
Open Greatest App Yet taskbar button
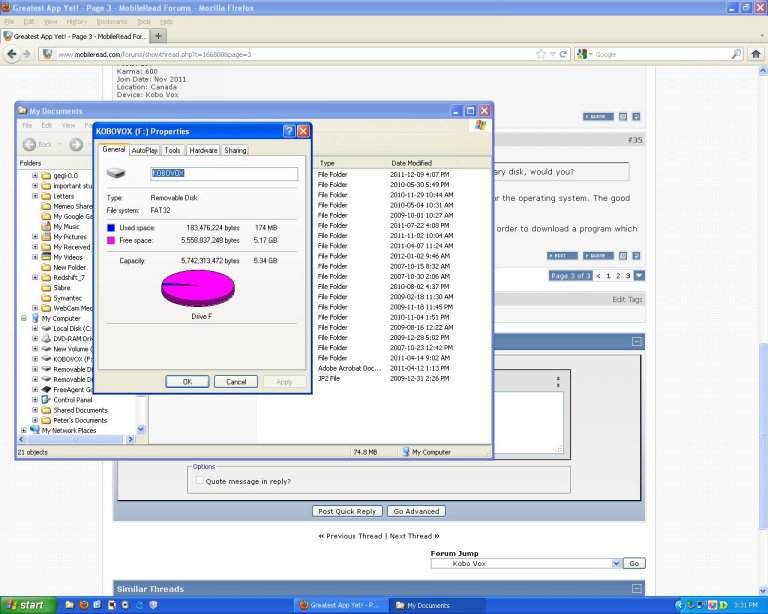(x=340, y=605)
